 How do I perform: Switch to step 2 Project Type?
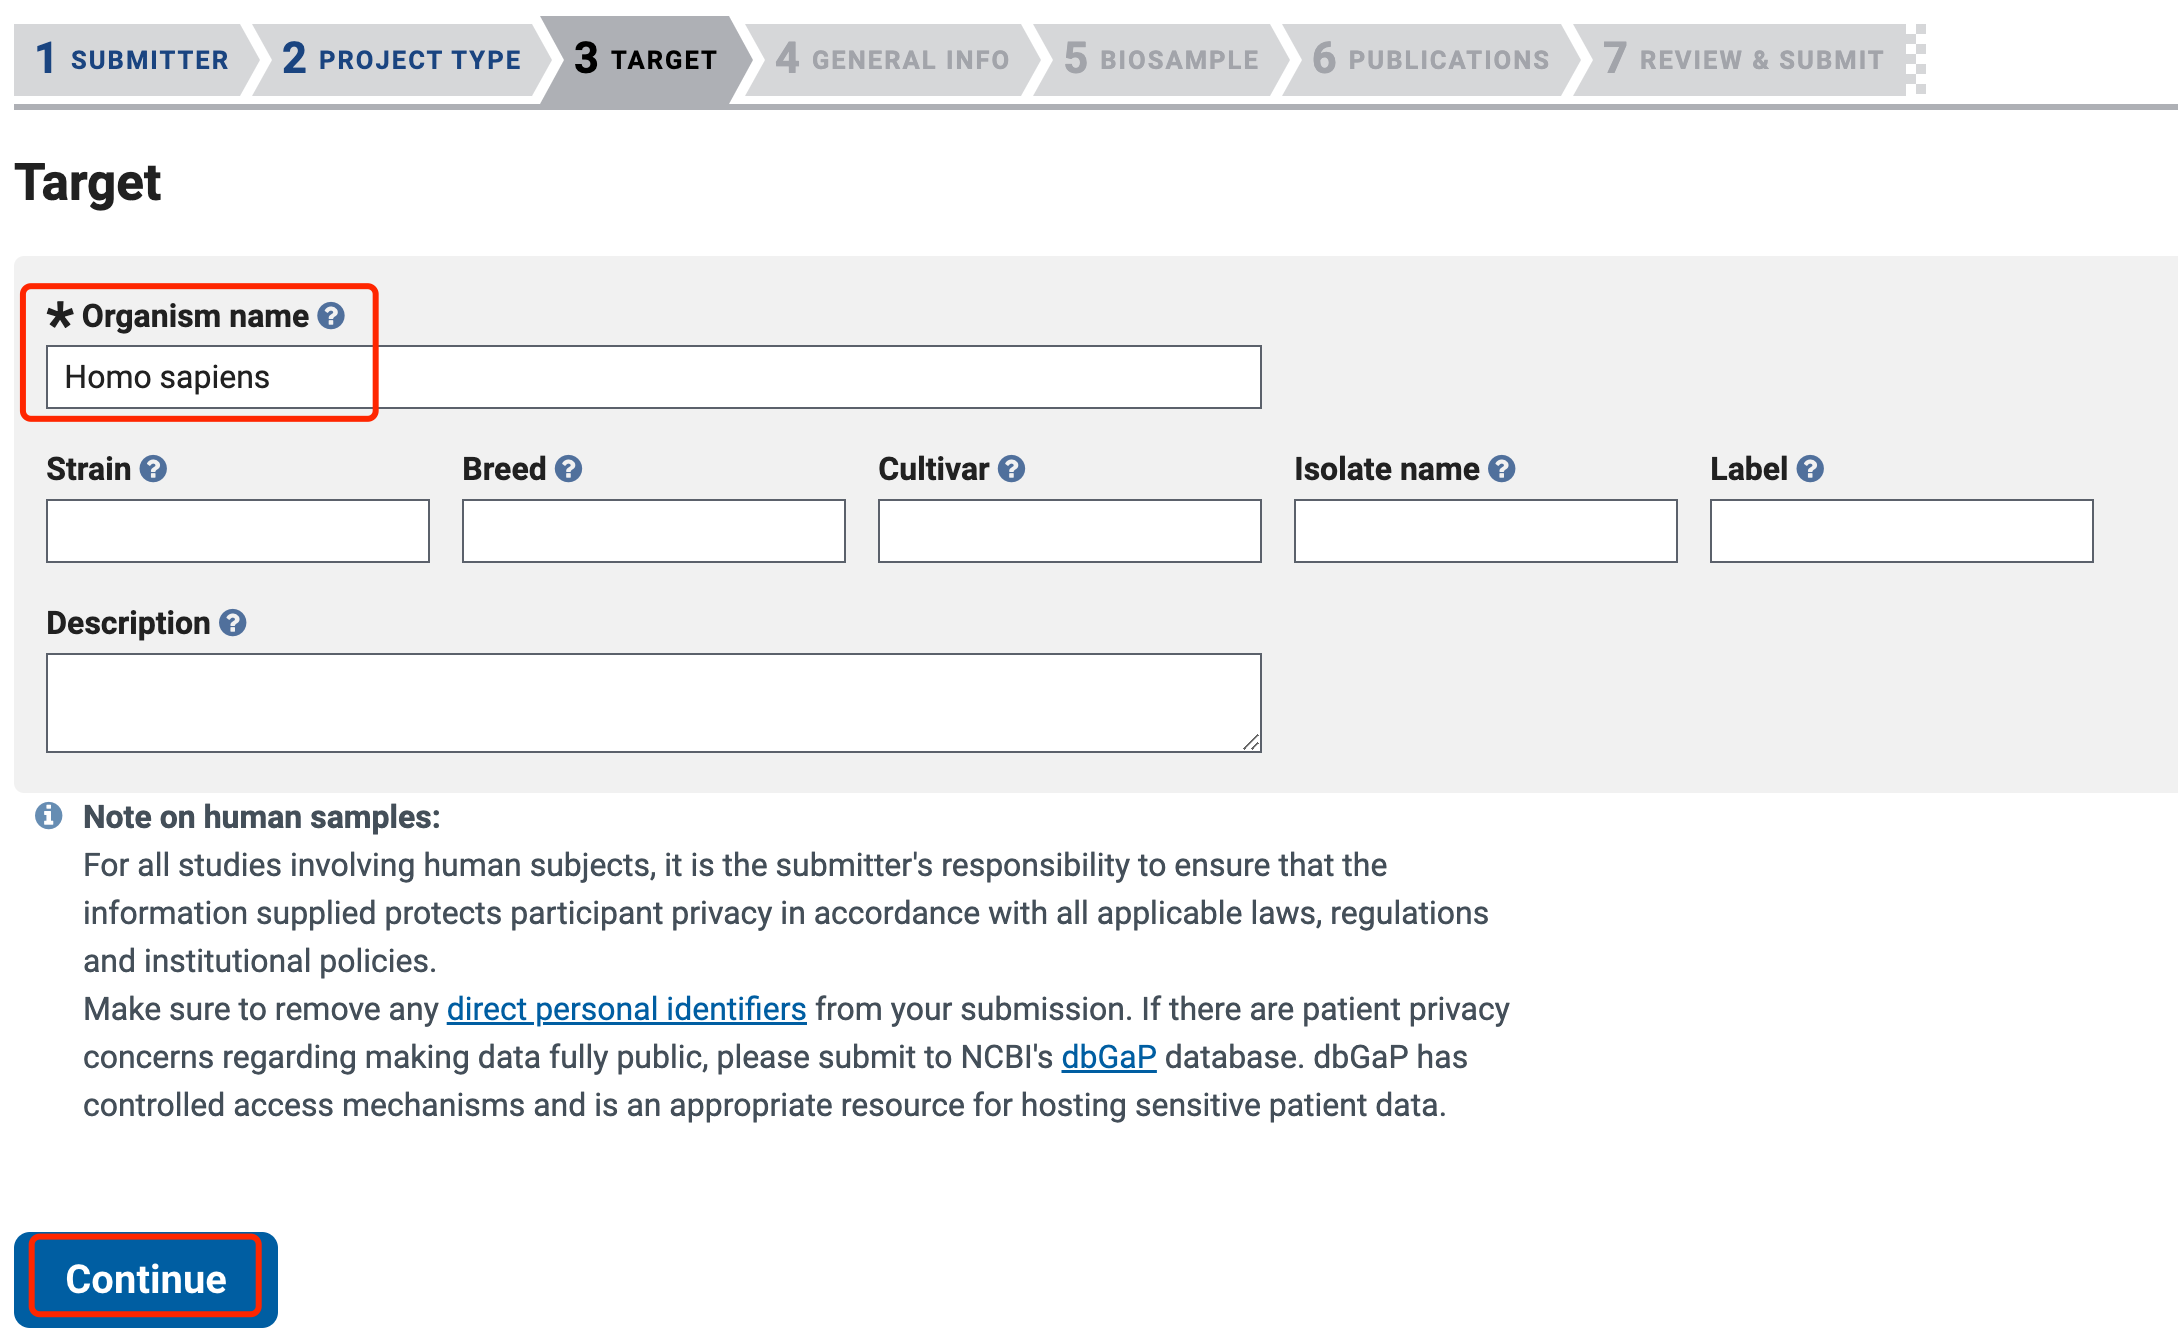401,59
